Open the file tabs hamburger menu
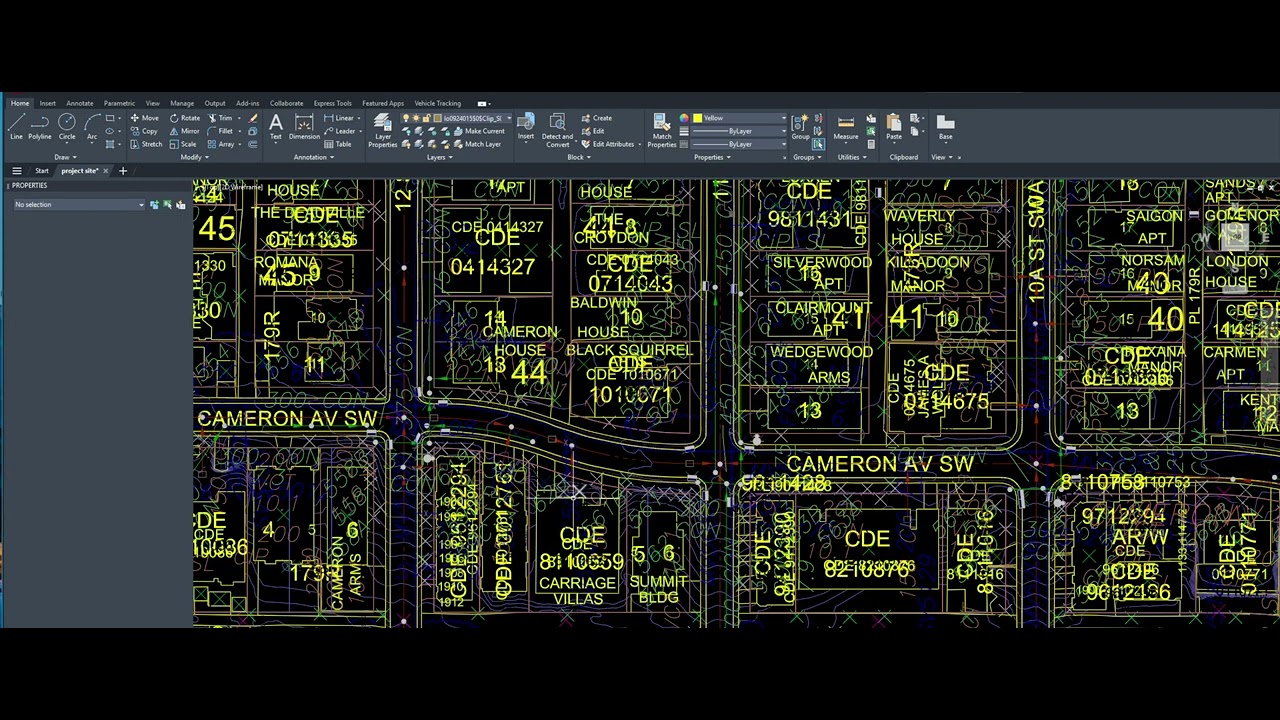Screen dimensions: 1280x720 [16, 171]
